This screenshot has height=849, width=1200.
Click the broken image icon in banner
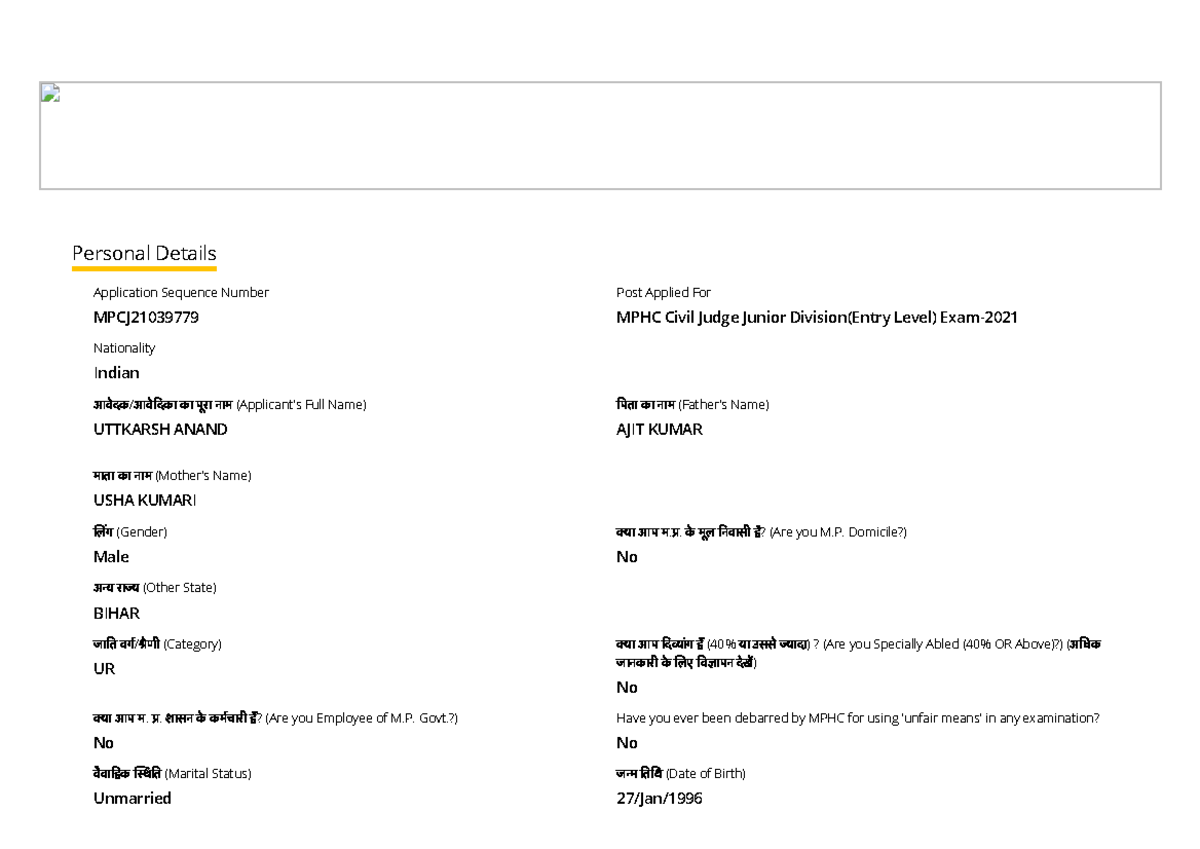[x=50, y=94]
